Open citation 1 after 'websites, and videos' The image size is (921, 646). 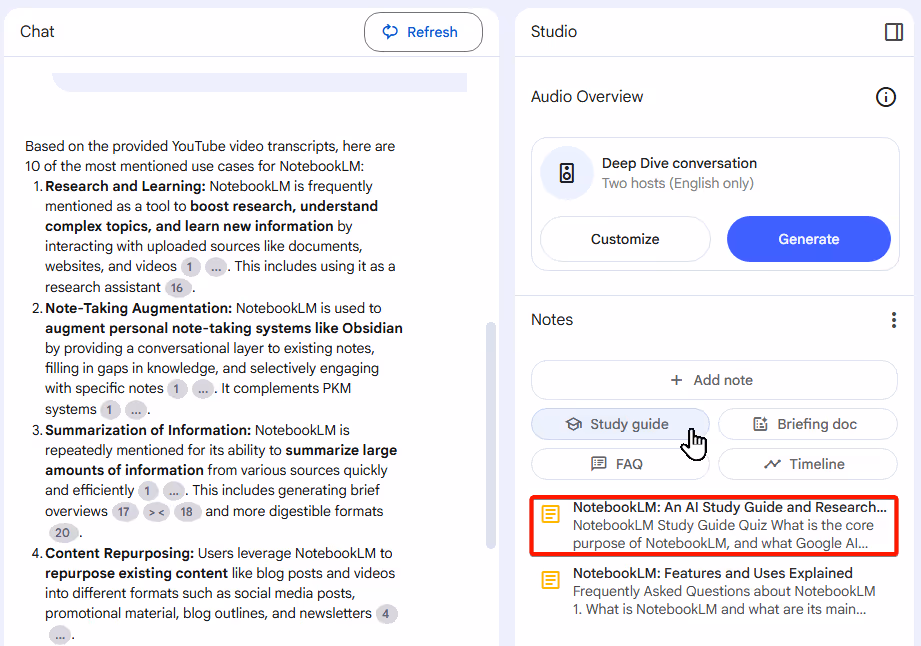click(190, 267)
